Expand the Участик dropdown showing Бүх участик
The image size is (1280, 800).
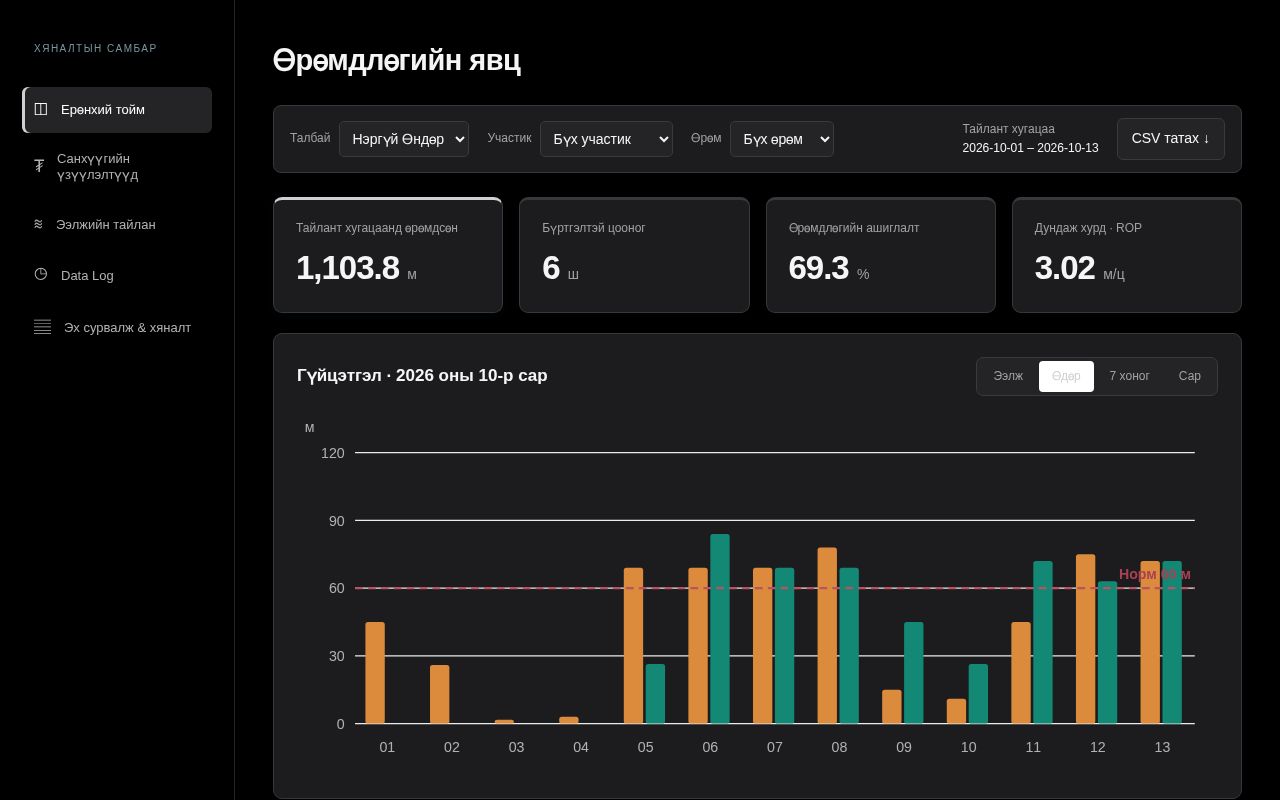click(x=606, y=139)
